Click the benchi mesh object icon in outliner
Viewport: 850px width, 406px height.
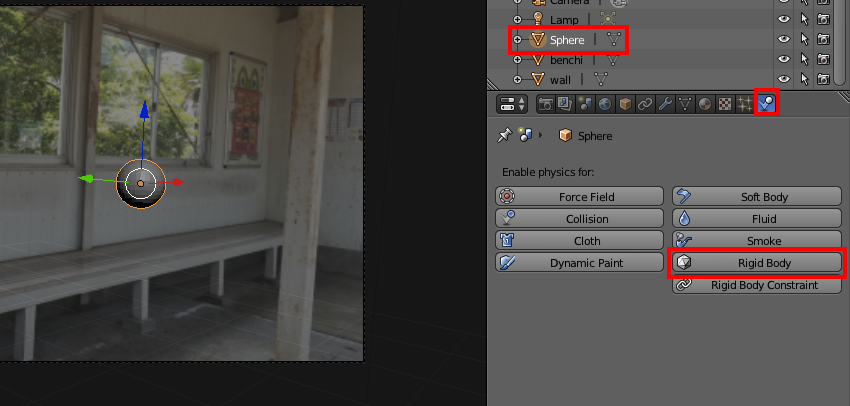tap(538, 60)
